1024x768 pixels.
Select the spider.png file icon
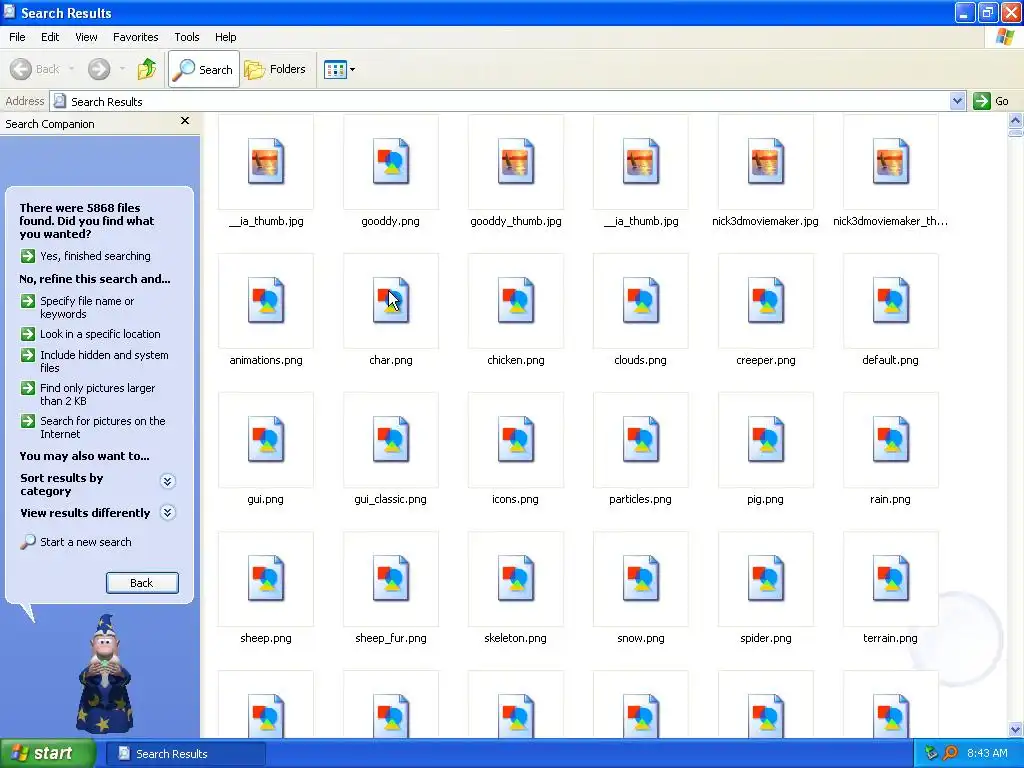(765, 579)
